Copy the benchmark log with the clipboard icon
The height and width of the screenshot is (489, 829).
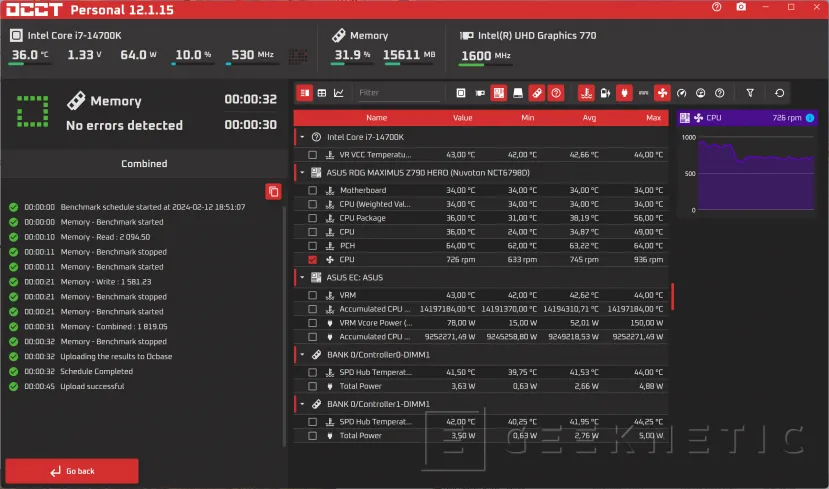[273, 191]
